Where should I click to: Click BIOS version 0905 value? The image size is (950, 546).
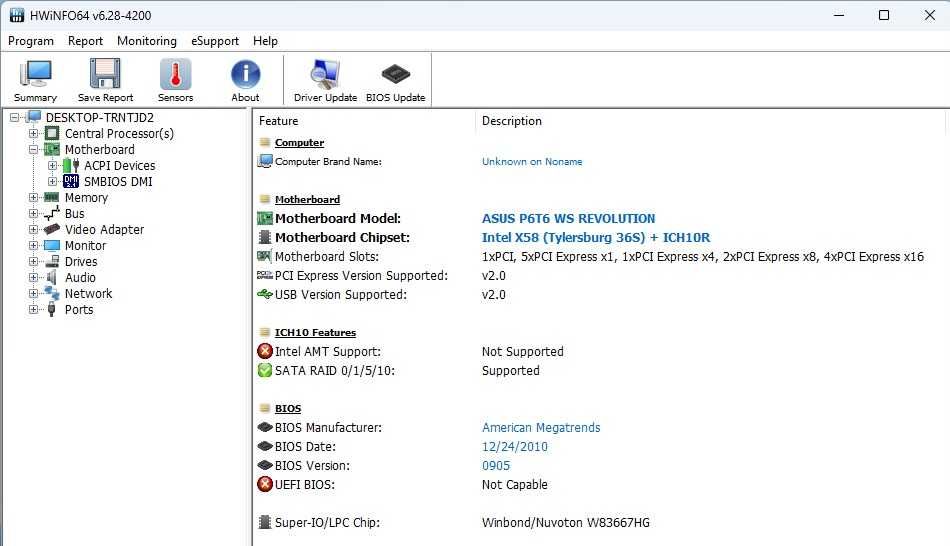pyautogui.click(x=496, y=465)
